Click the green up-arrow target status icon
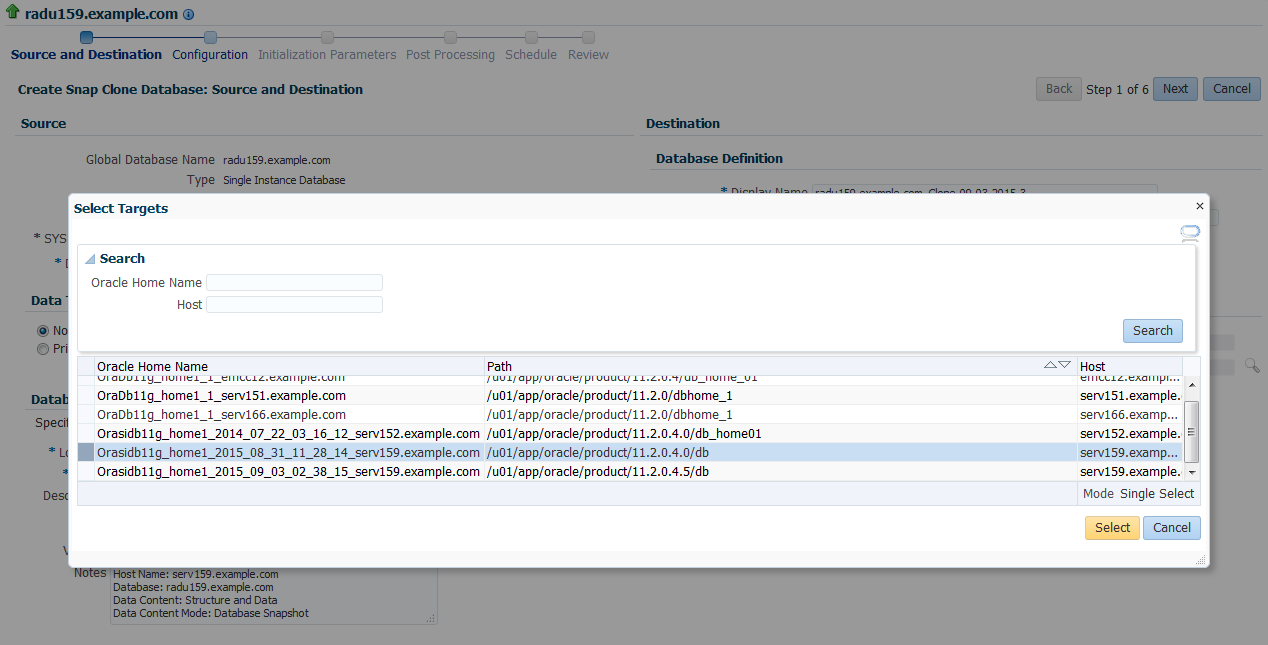The width and height of the screenshot is (1268, 645). pos(12,14)
